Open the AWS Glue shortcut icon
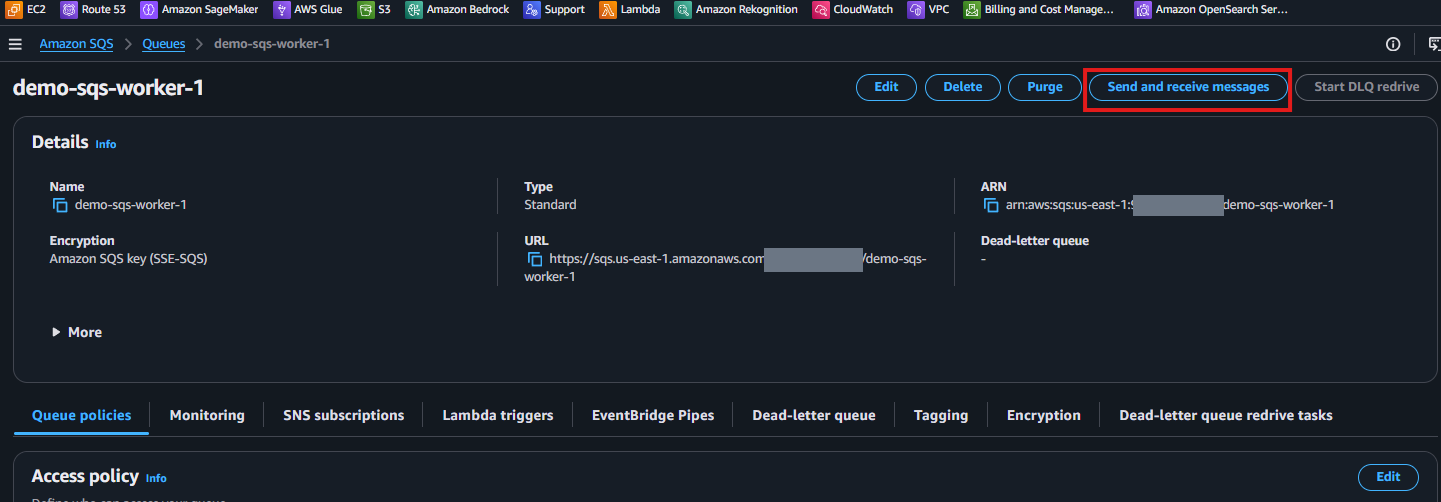This screenshot has width=1441, height=502. pyautogui.click(x=281, y=10)
